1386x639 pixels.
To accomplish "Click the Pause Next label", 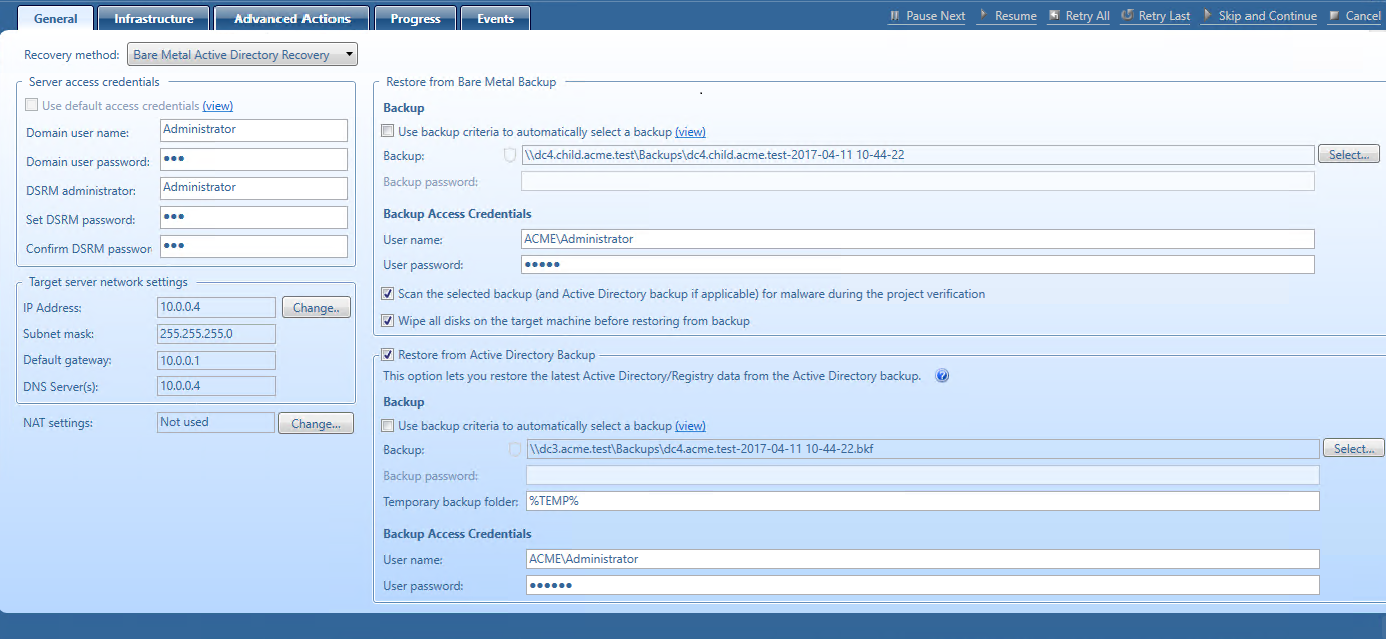I will point(936,16).
